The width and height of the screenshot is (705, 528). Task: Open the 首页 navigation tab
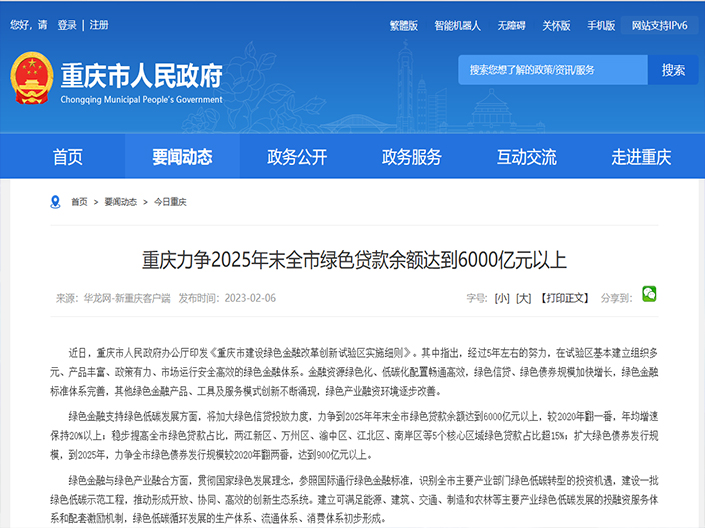pos(68,157)
